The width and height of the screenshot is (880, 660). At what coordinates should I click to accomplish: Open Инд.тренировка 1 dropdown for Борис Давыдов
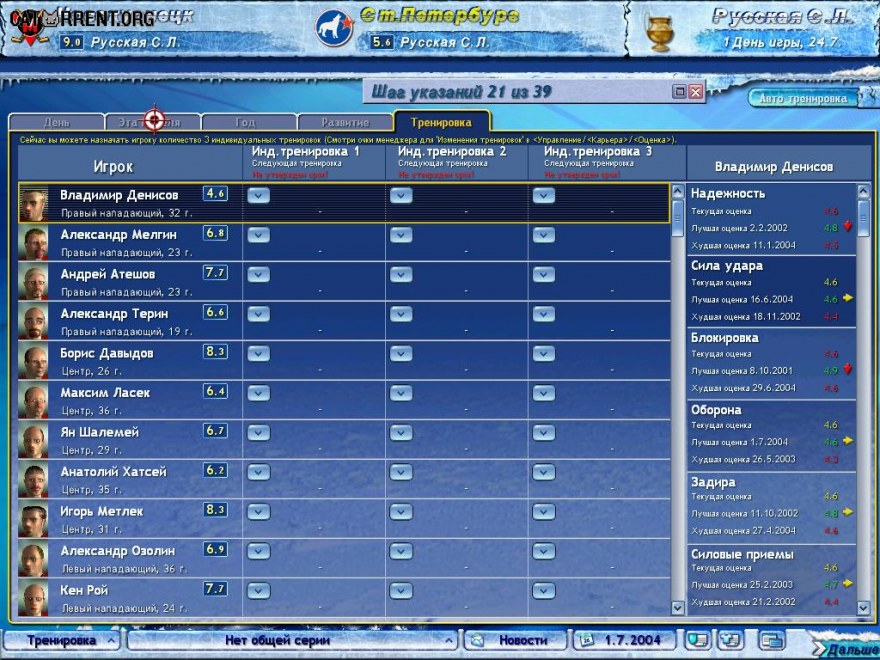pos(259,354)
